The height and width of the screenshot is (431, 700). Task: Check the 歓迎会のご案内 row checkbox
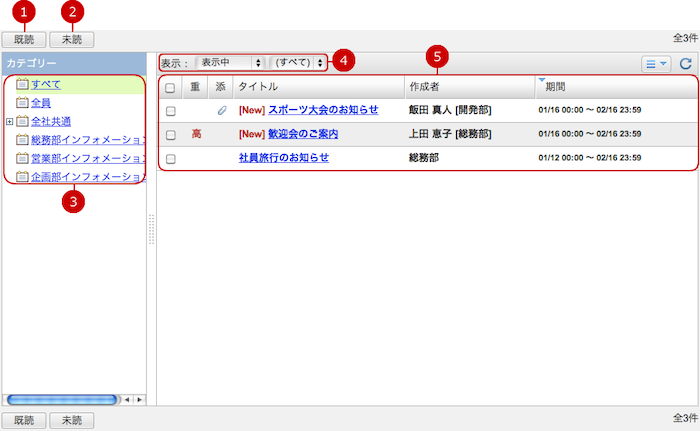point(171,134)
